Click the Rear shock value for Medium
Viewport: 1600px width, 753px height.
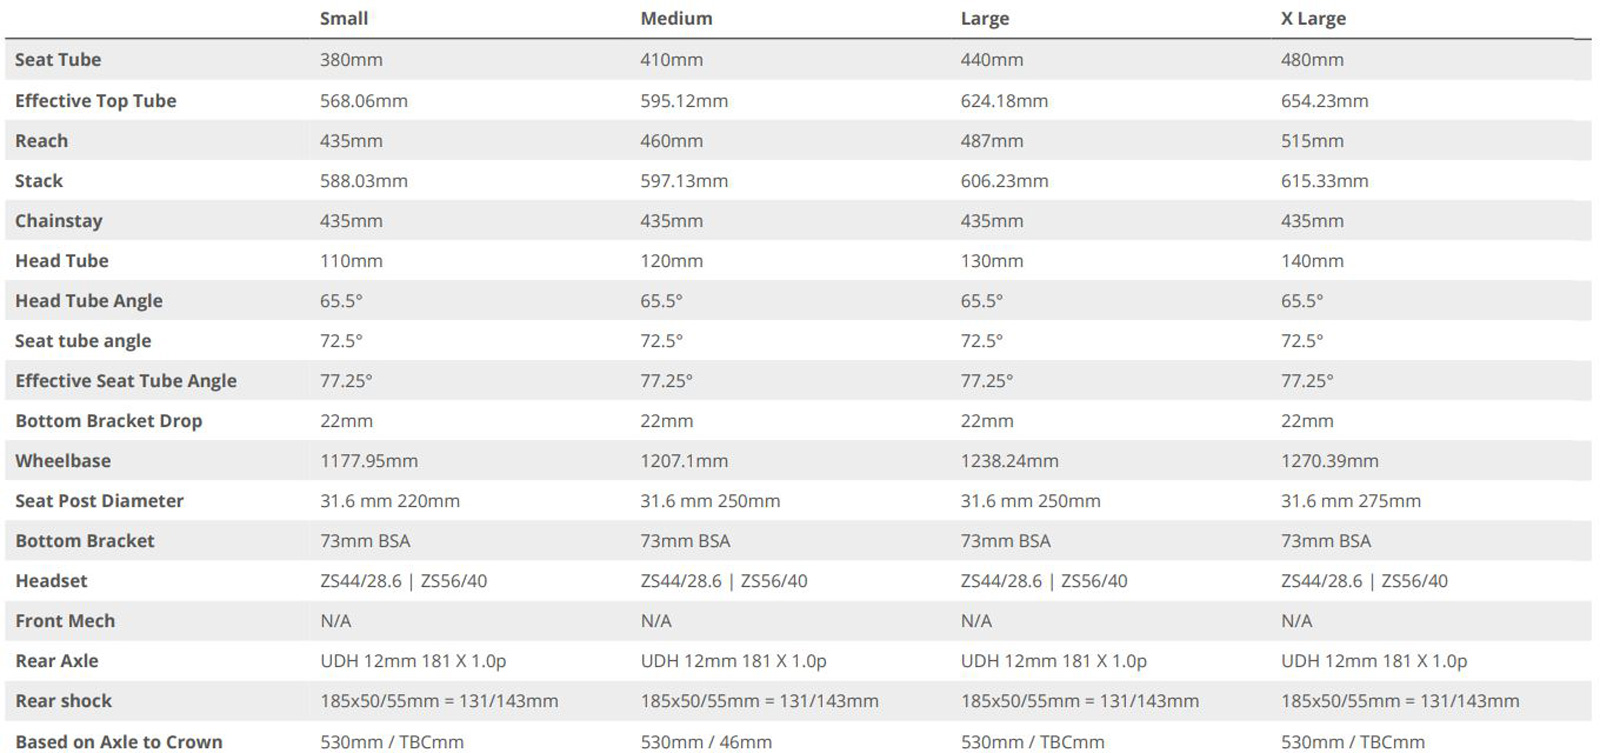click(759, 701)
